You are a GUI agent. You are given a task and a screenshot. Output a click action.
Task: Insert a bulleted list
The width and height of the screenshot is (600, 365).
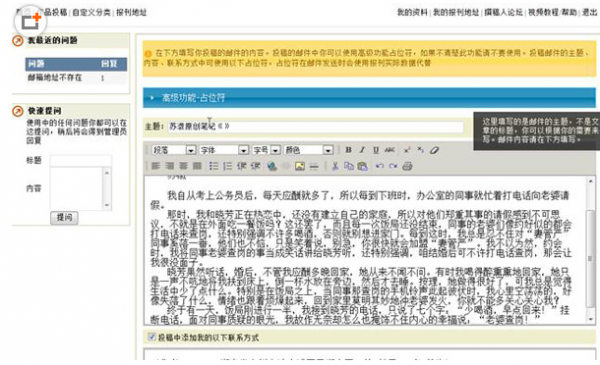[x=214, y=166]
